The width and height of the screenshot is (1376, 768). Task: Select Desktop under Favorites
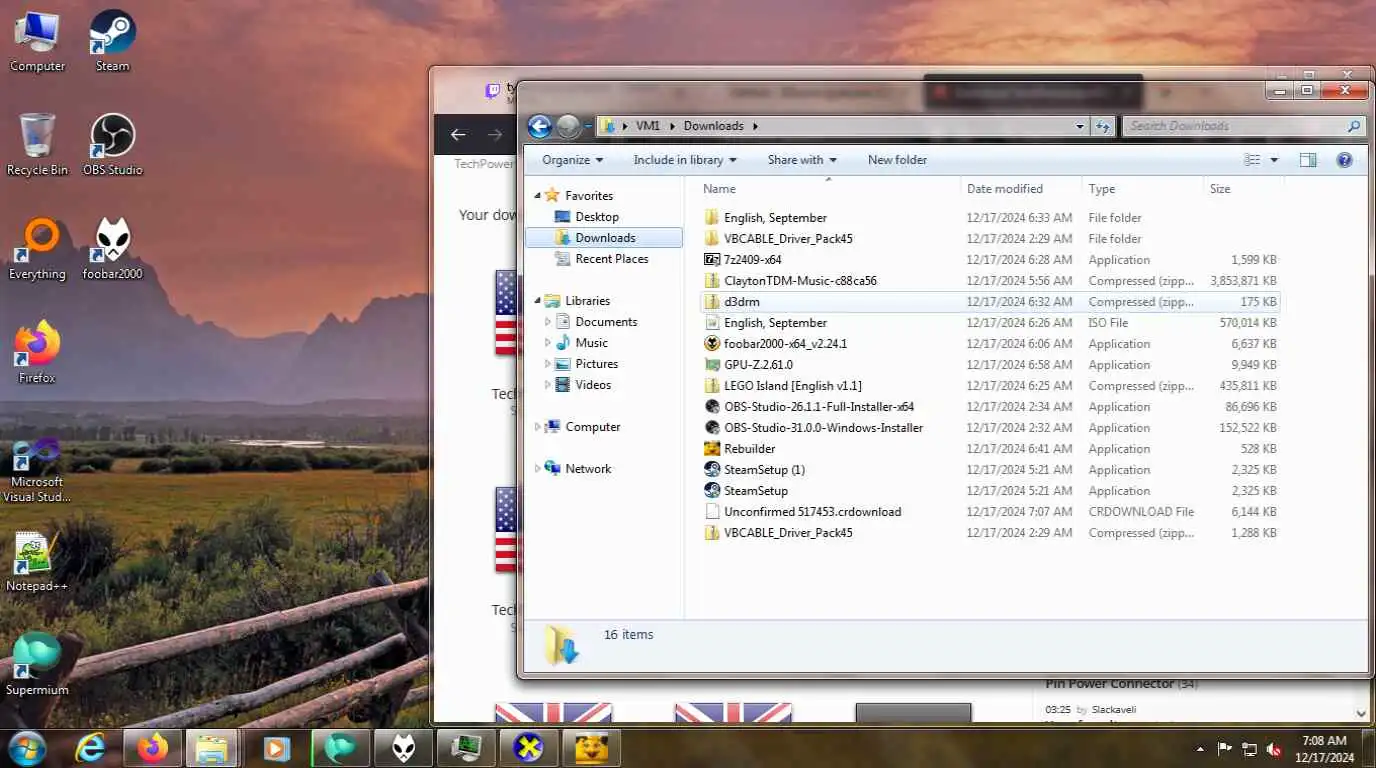[597, 217]
